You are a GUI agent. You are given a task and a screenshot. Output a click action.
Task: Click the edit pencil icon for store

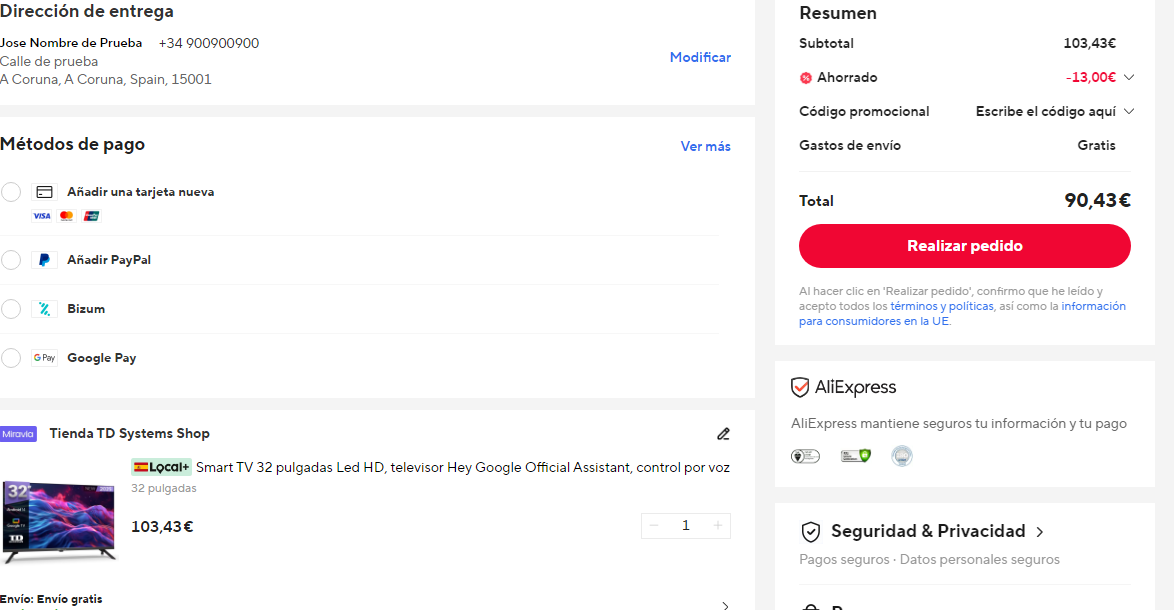coord(723,433)
